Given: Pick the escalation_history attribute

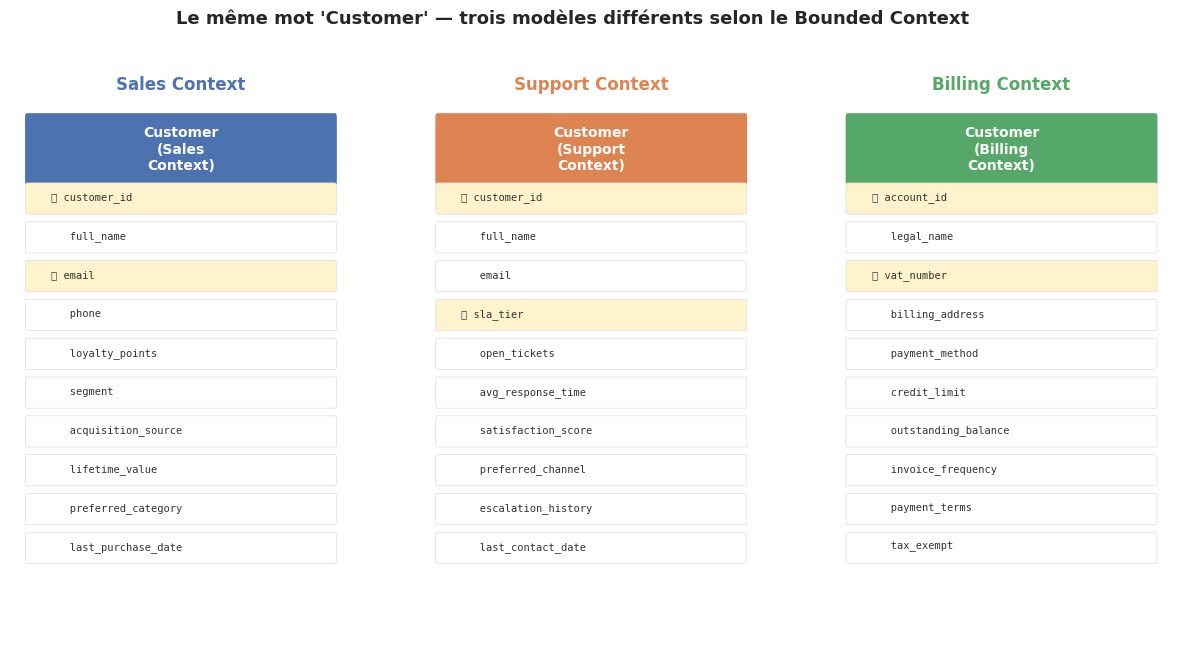Looking at the screenshot, I should pyautogui.click(x=591, y=509).
